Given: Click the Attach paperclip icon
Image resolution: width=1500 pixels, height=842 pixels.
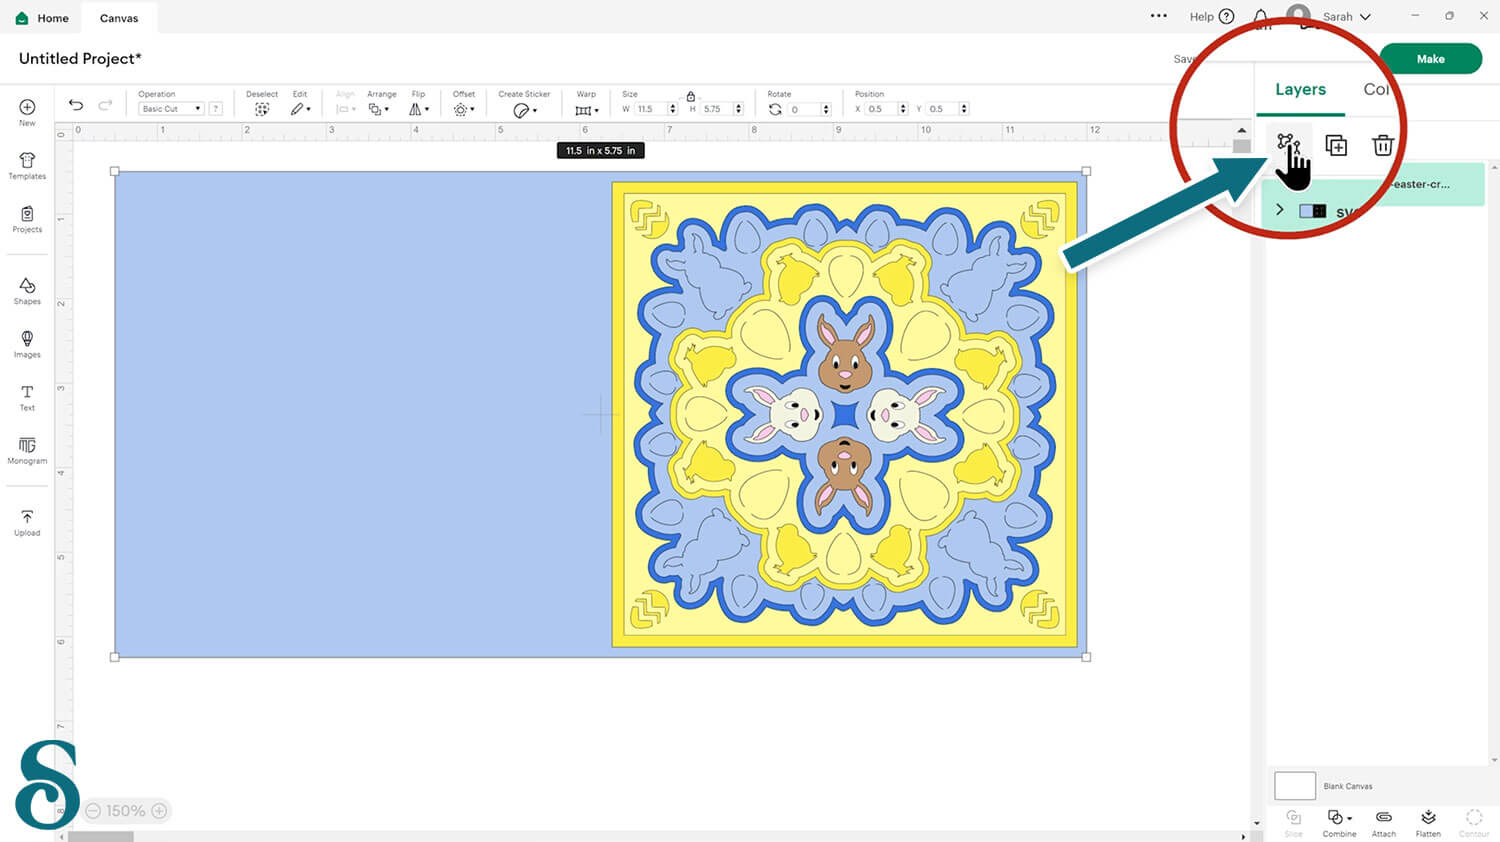Looking at the screenshot, I should tap(1384, 817).
